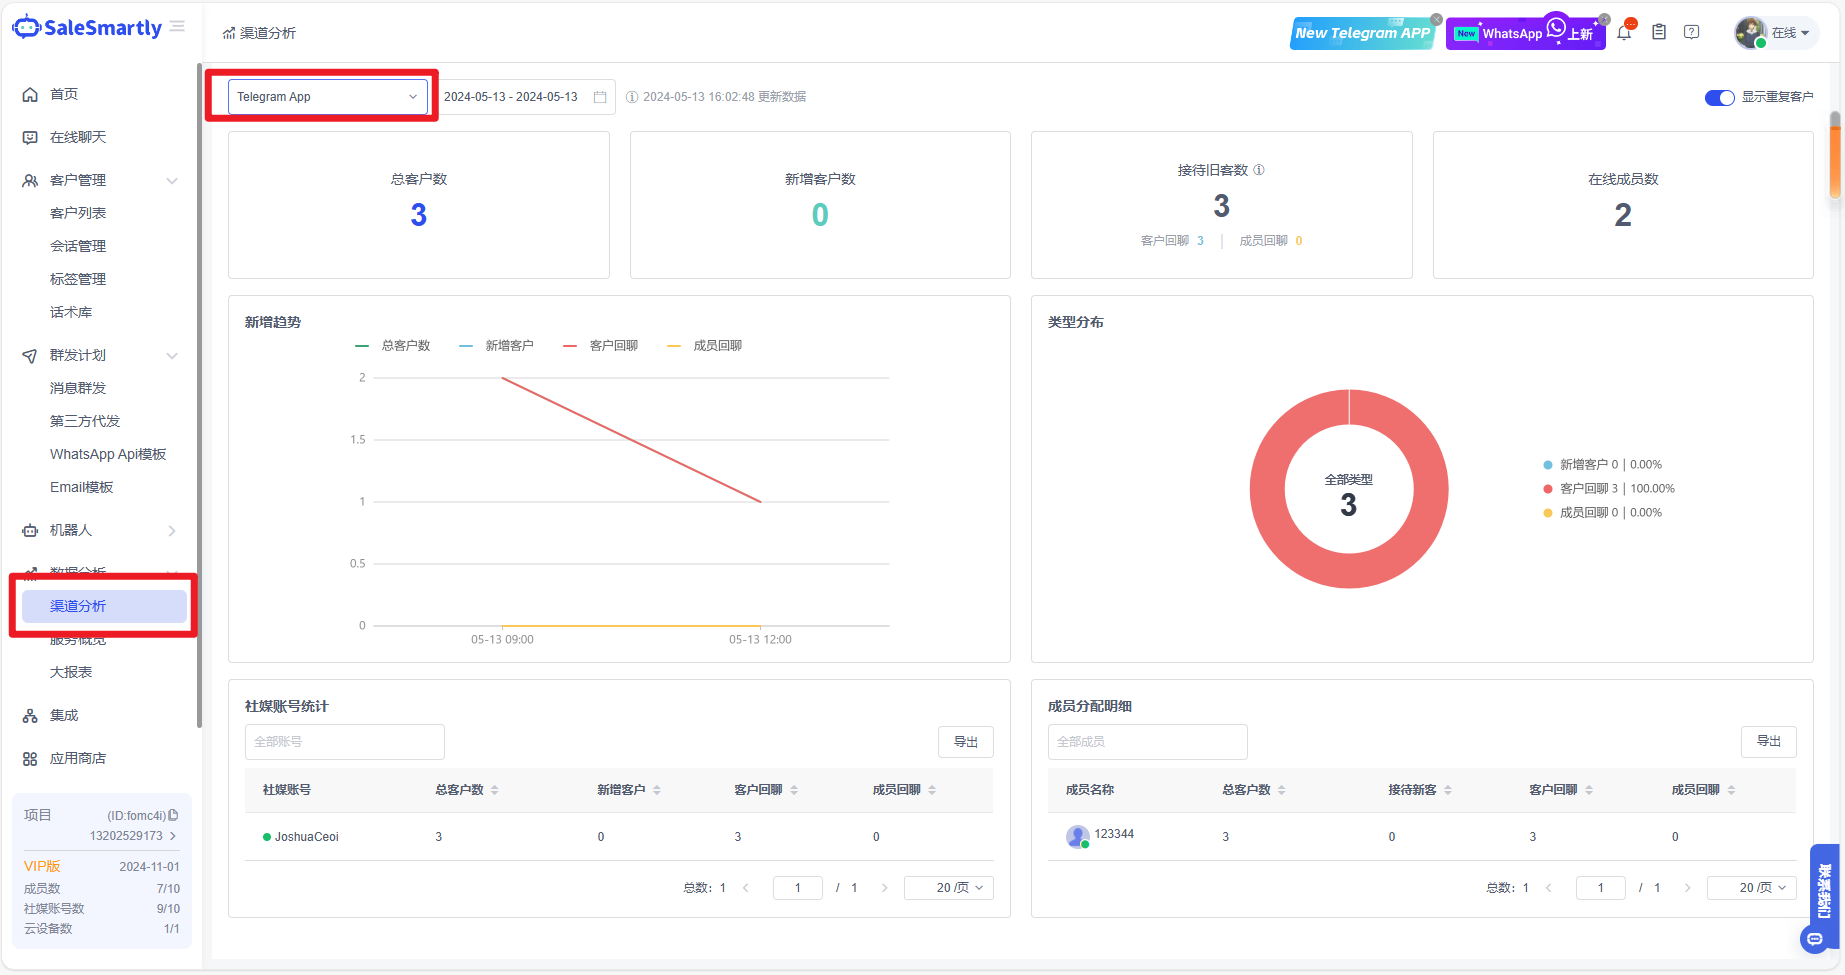Image resolution: width=1845 pixels, height=975 pixels.
Task: Click info icon beside 接待旧客数
Action: point(1259,170)
